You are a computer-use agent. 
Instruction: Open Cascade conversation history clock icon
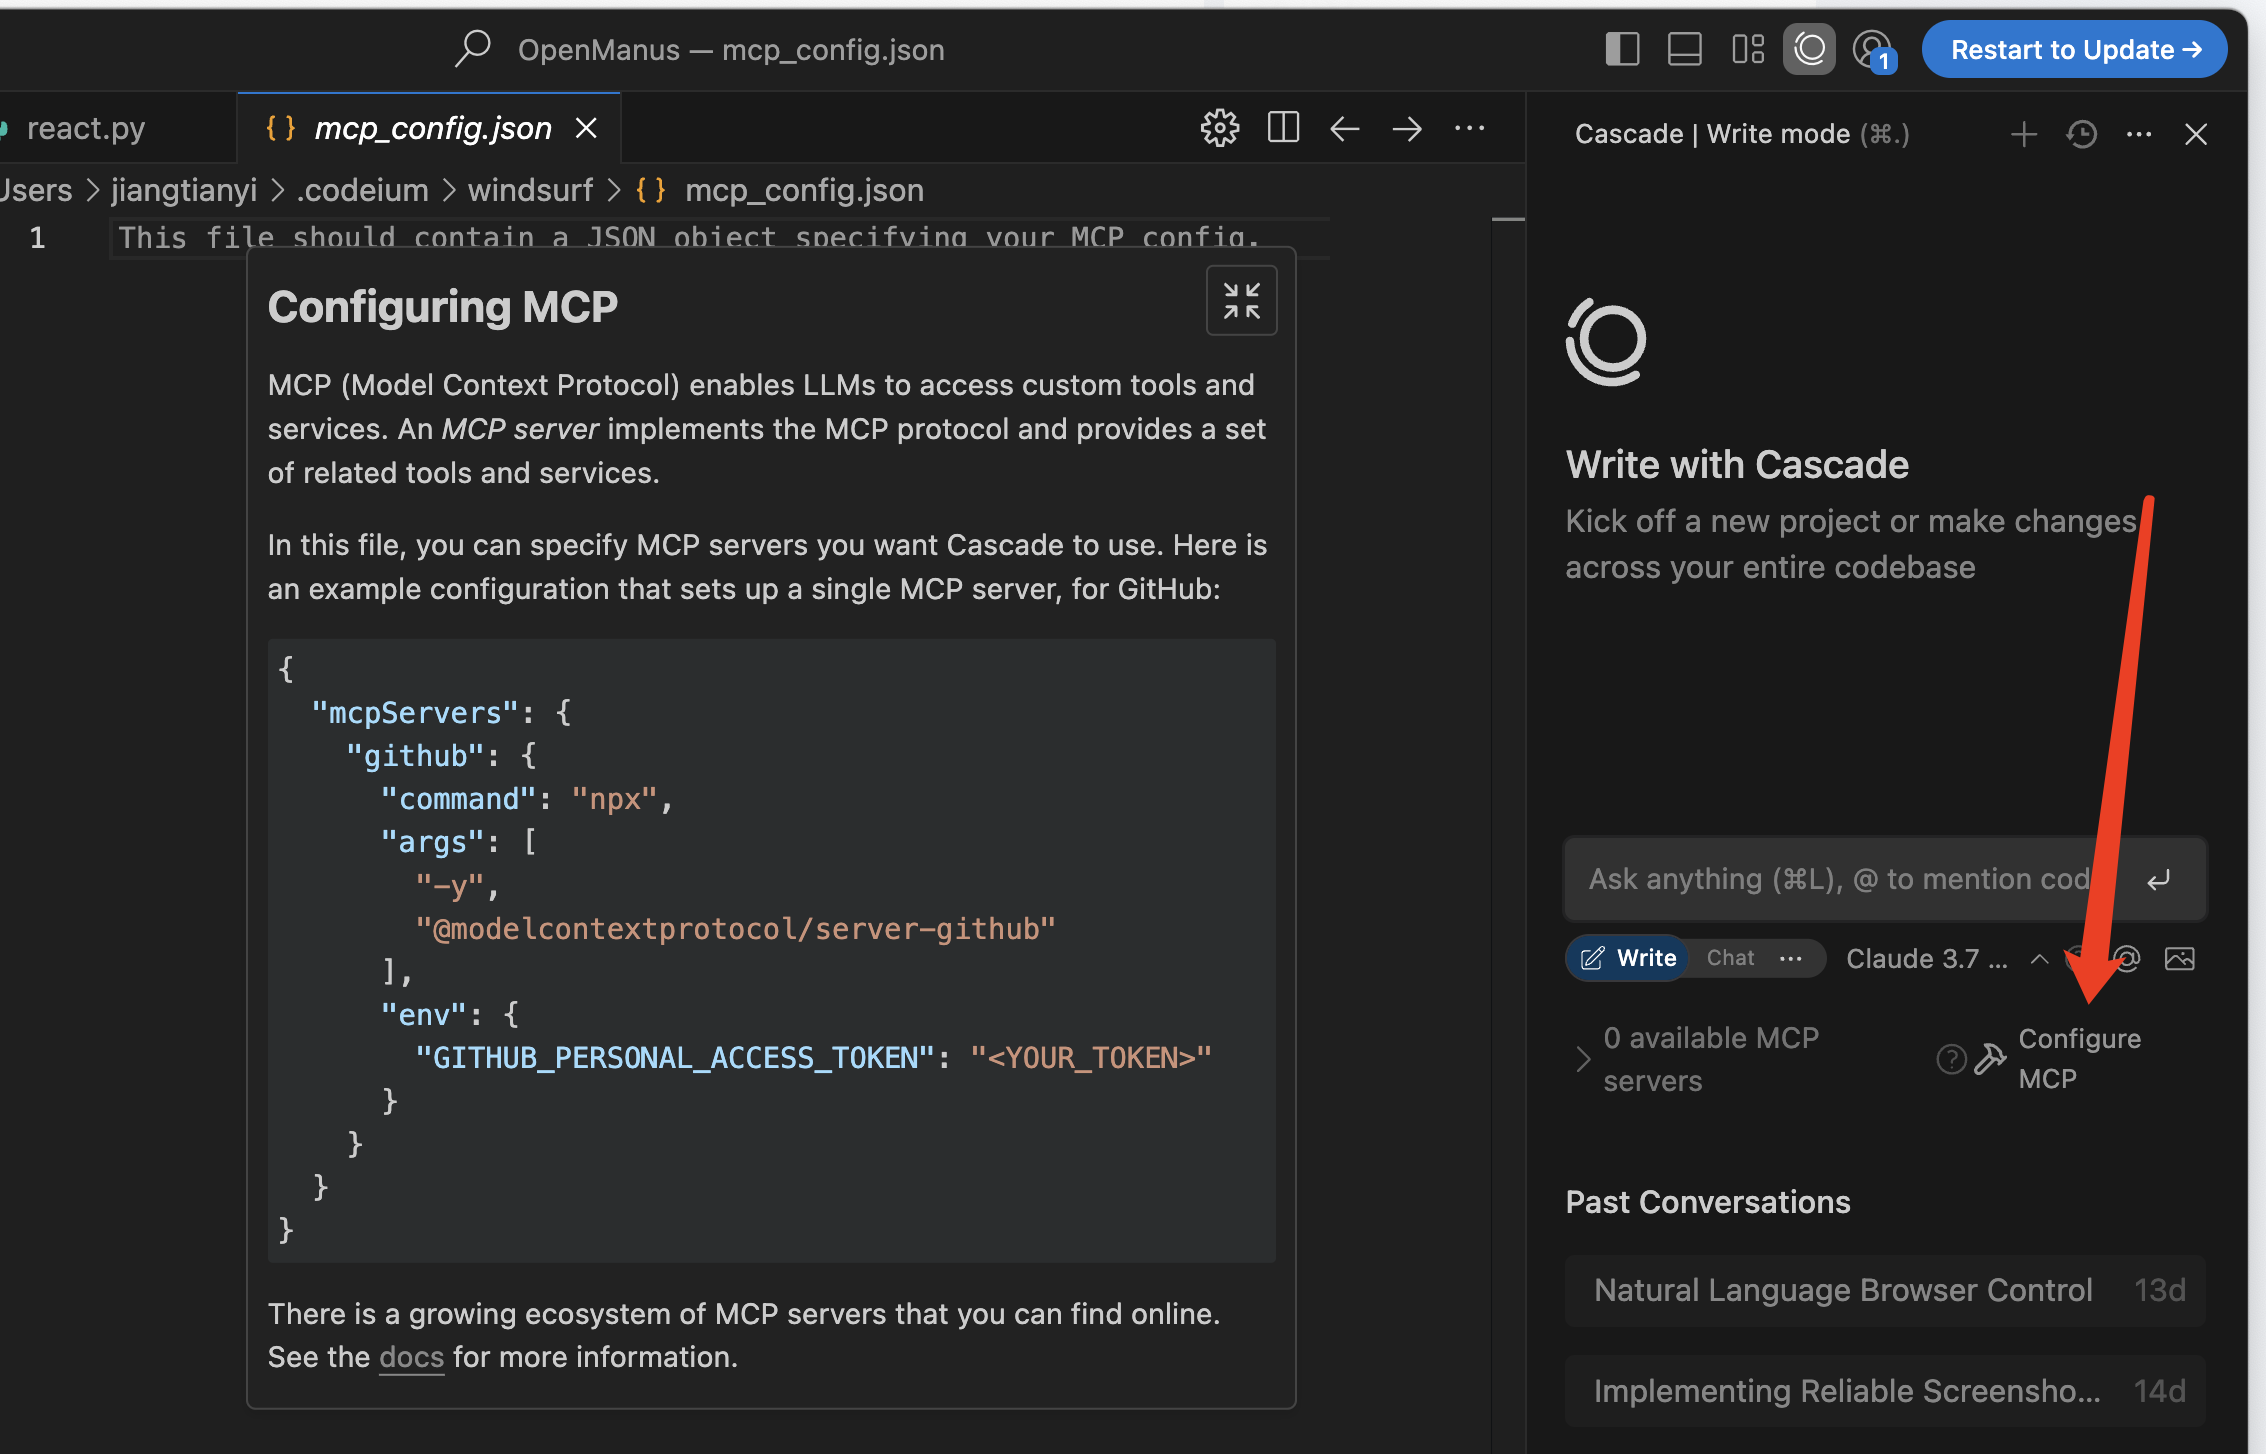click(x=2082, y=134)
